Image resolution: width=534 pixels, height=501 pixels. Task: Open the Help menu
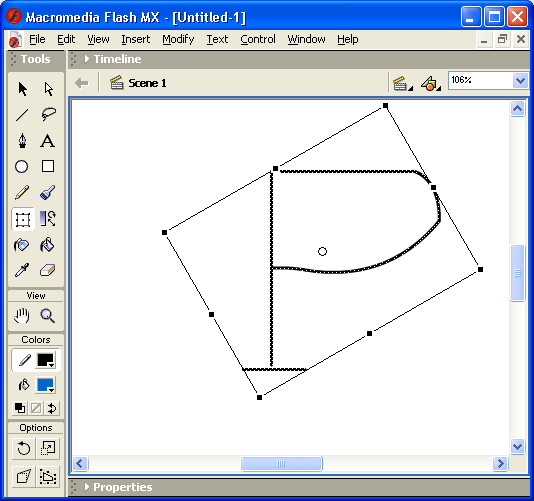347,40
